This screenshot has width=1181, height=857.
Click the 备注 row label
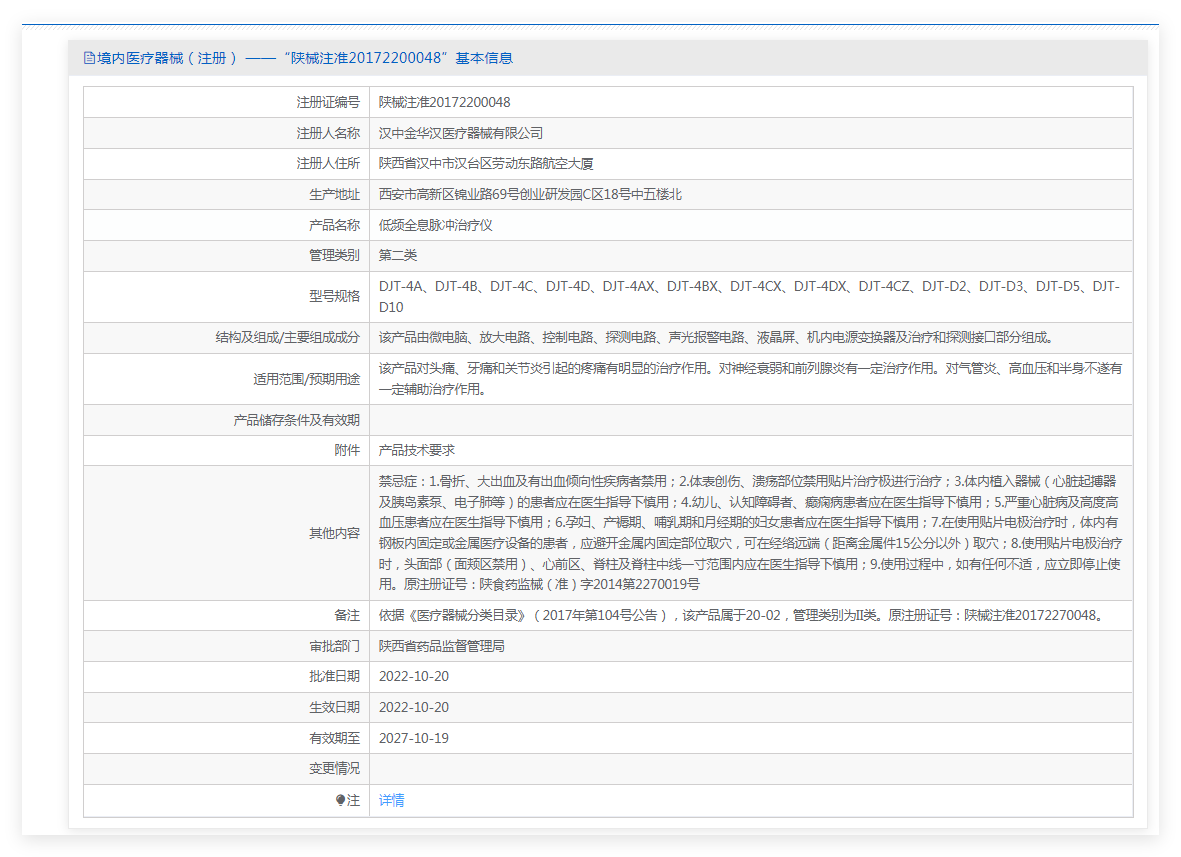tap(347, 615)
